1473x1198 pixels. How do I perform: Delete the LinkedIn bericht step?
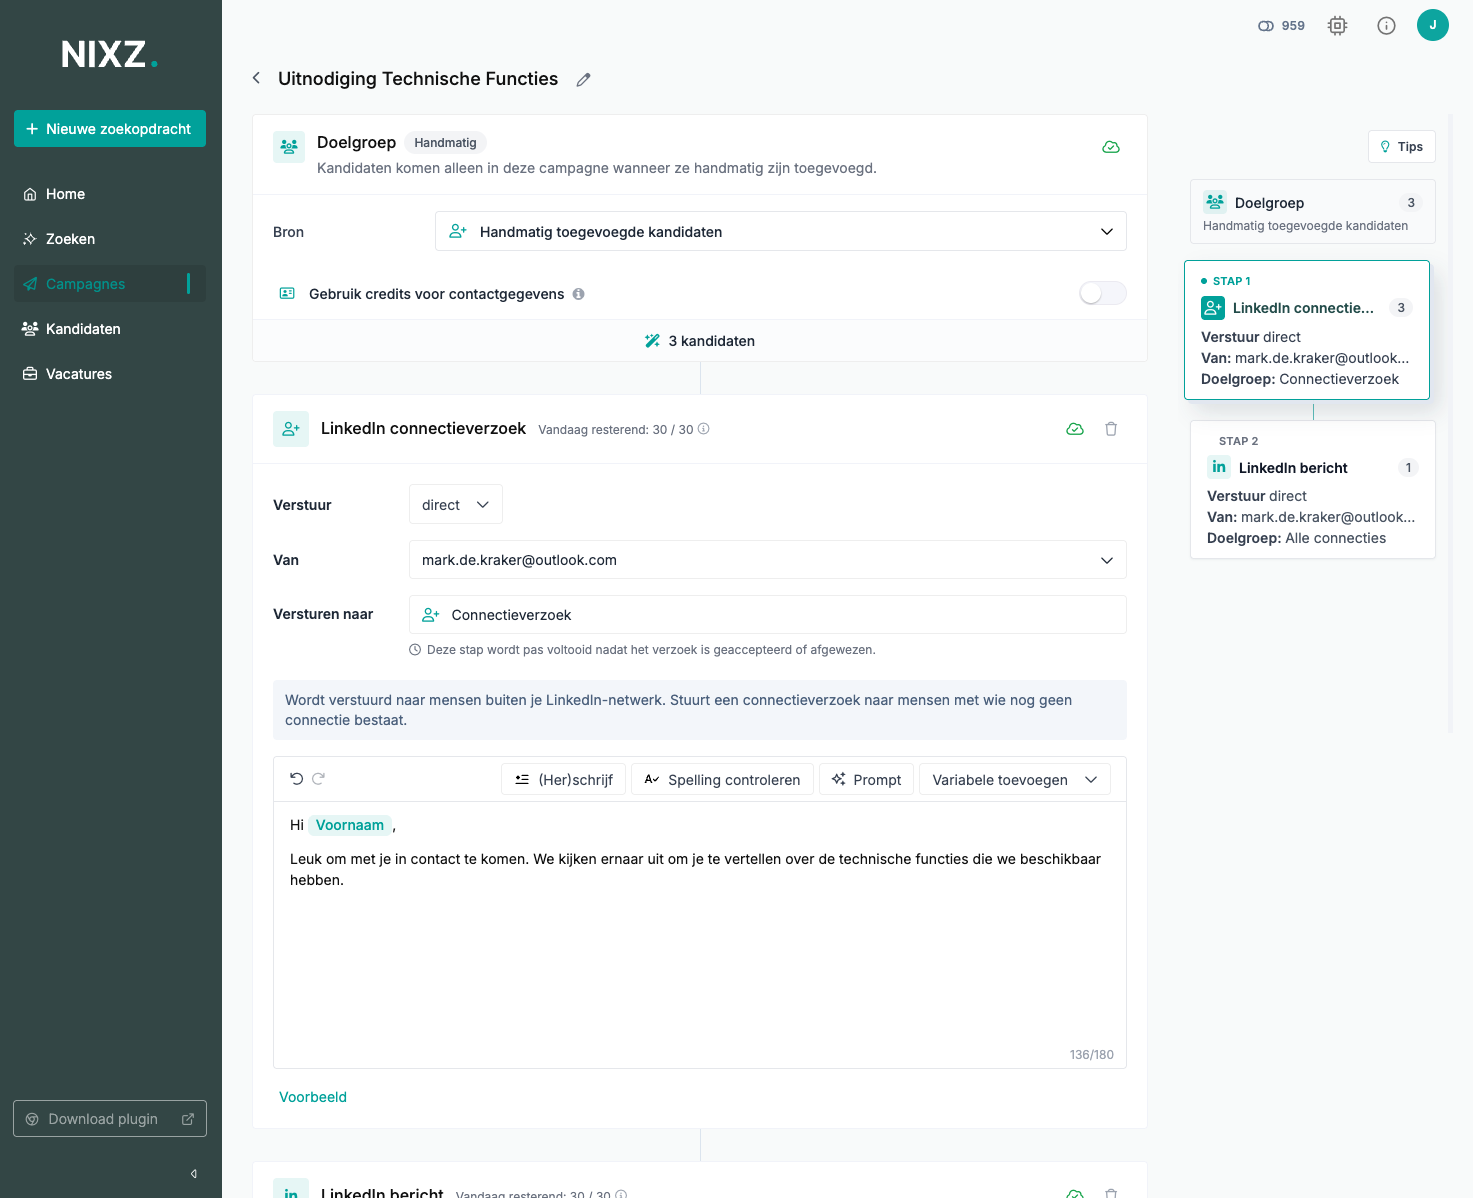1111,1193
